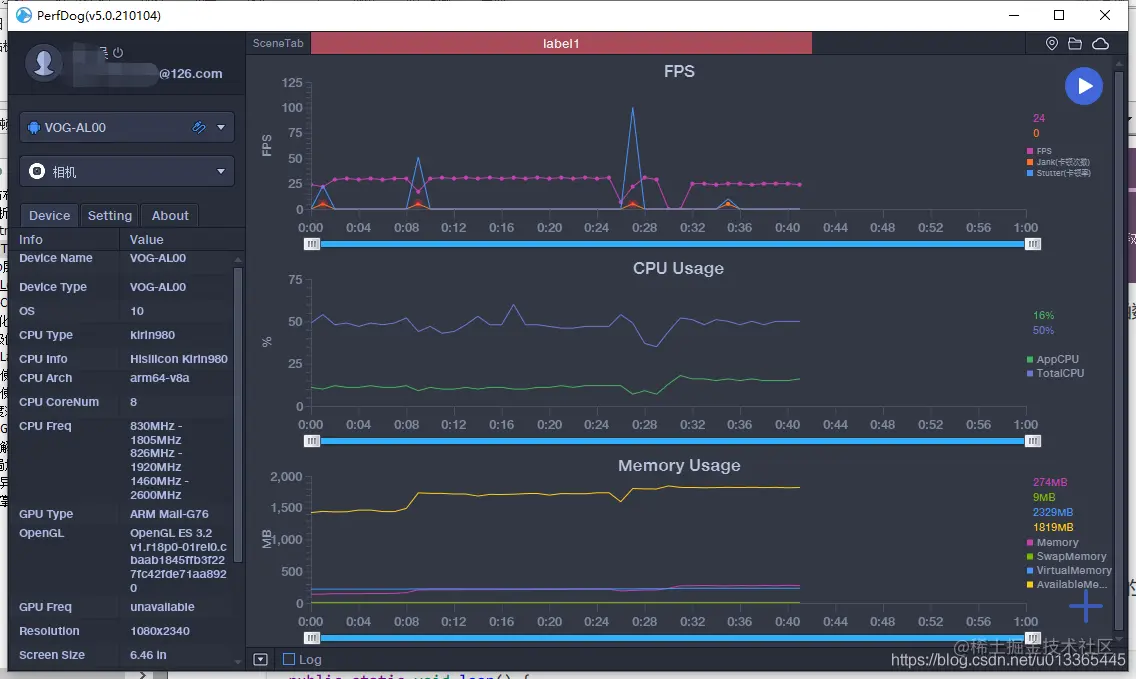Click the Memory Usage chart right range handle

click(x=1033, y=638)
